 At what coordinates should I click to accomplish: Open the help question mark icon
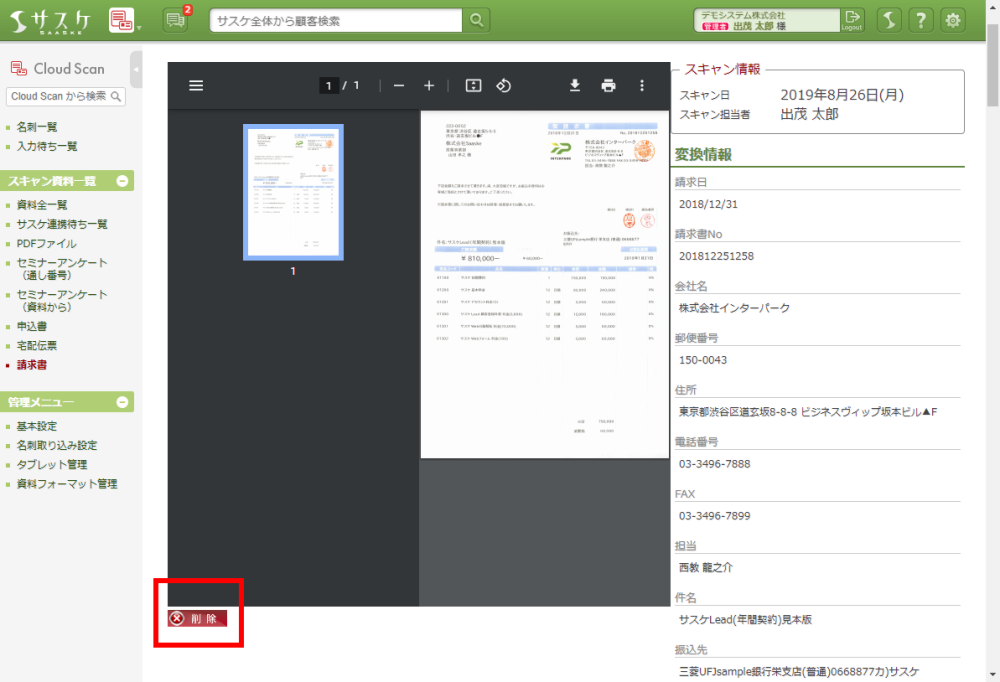920,20
